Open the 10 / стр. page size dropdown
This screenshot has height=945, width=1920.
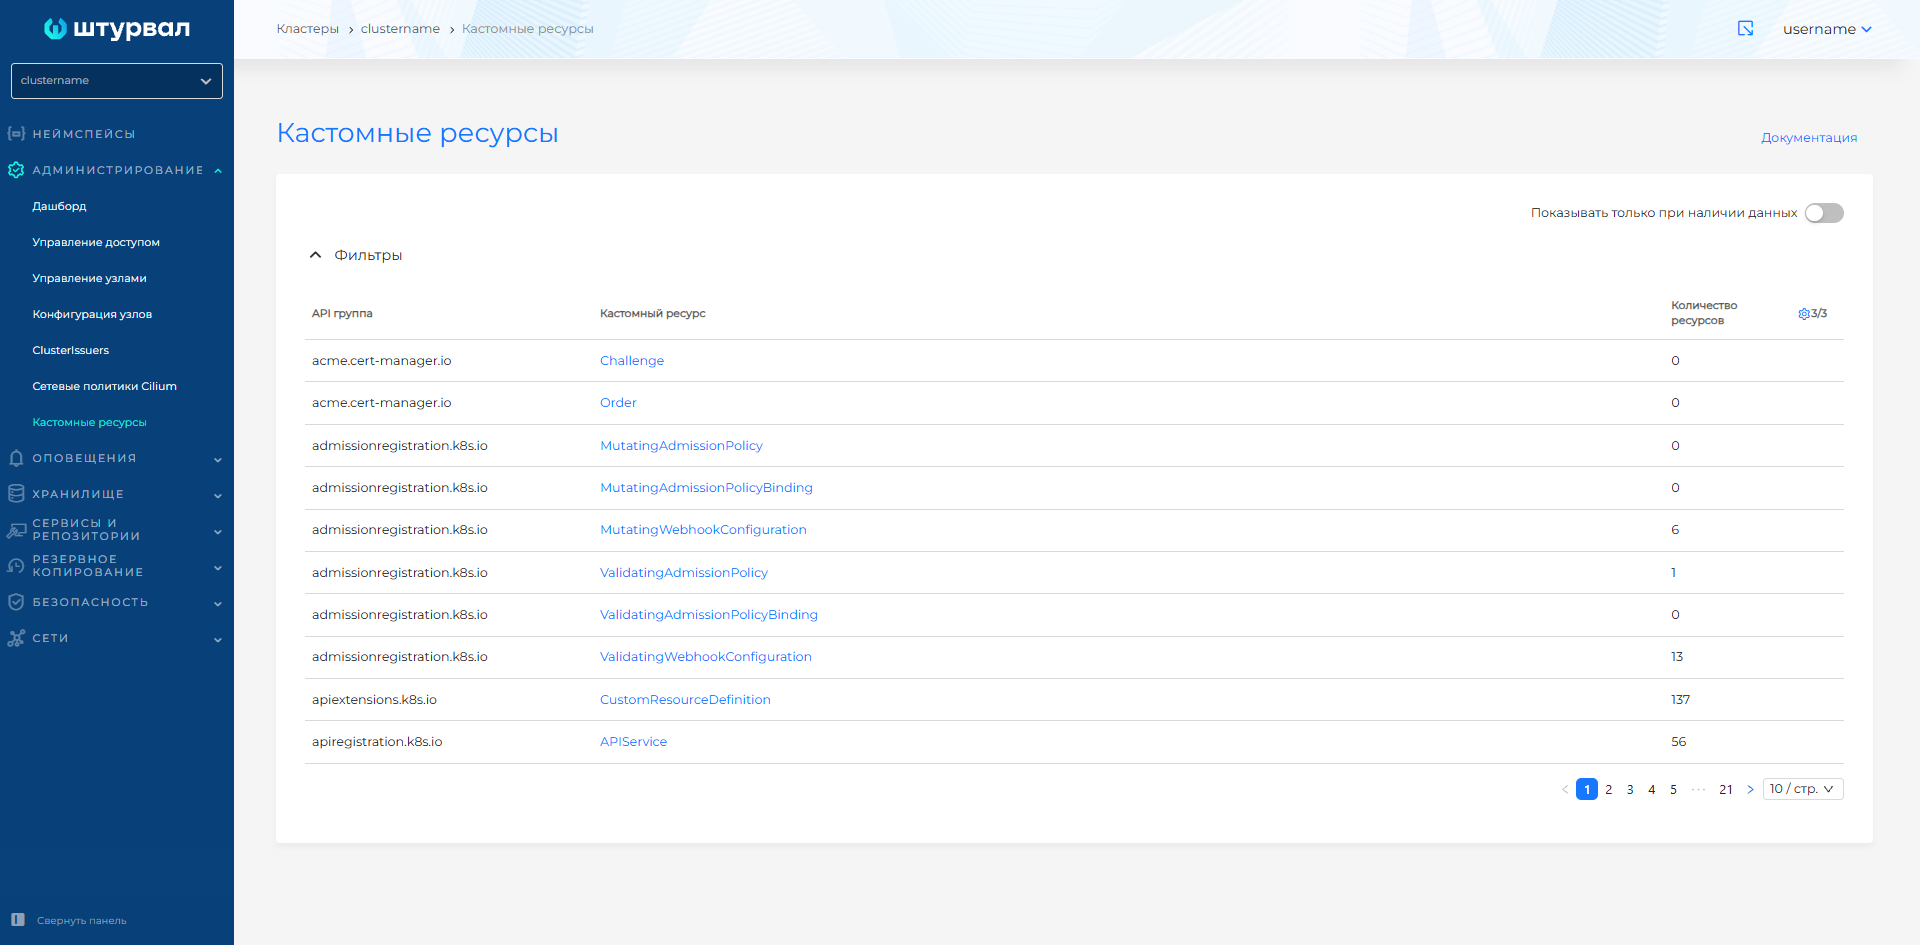1803,789
